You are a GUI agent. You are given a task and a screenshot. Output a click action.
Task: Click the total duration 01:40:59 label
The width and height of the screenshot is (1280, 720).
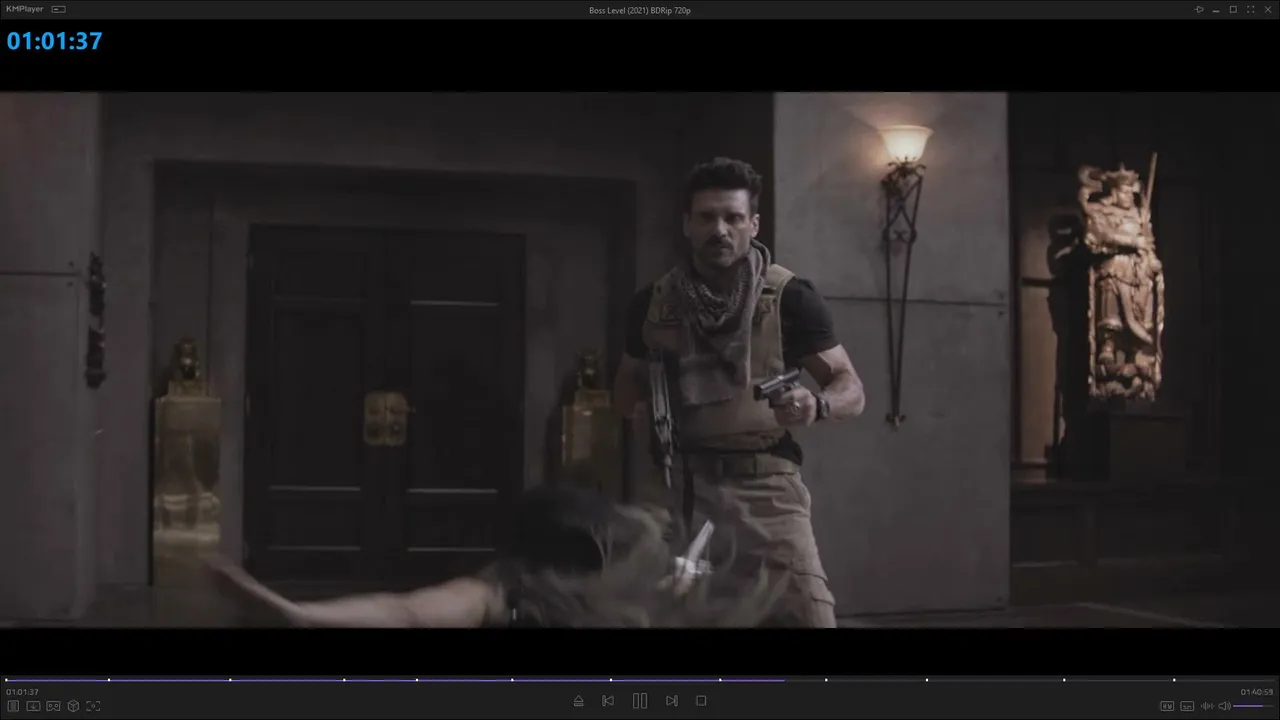pyautogui.click(x=1257, y=692)
